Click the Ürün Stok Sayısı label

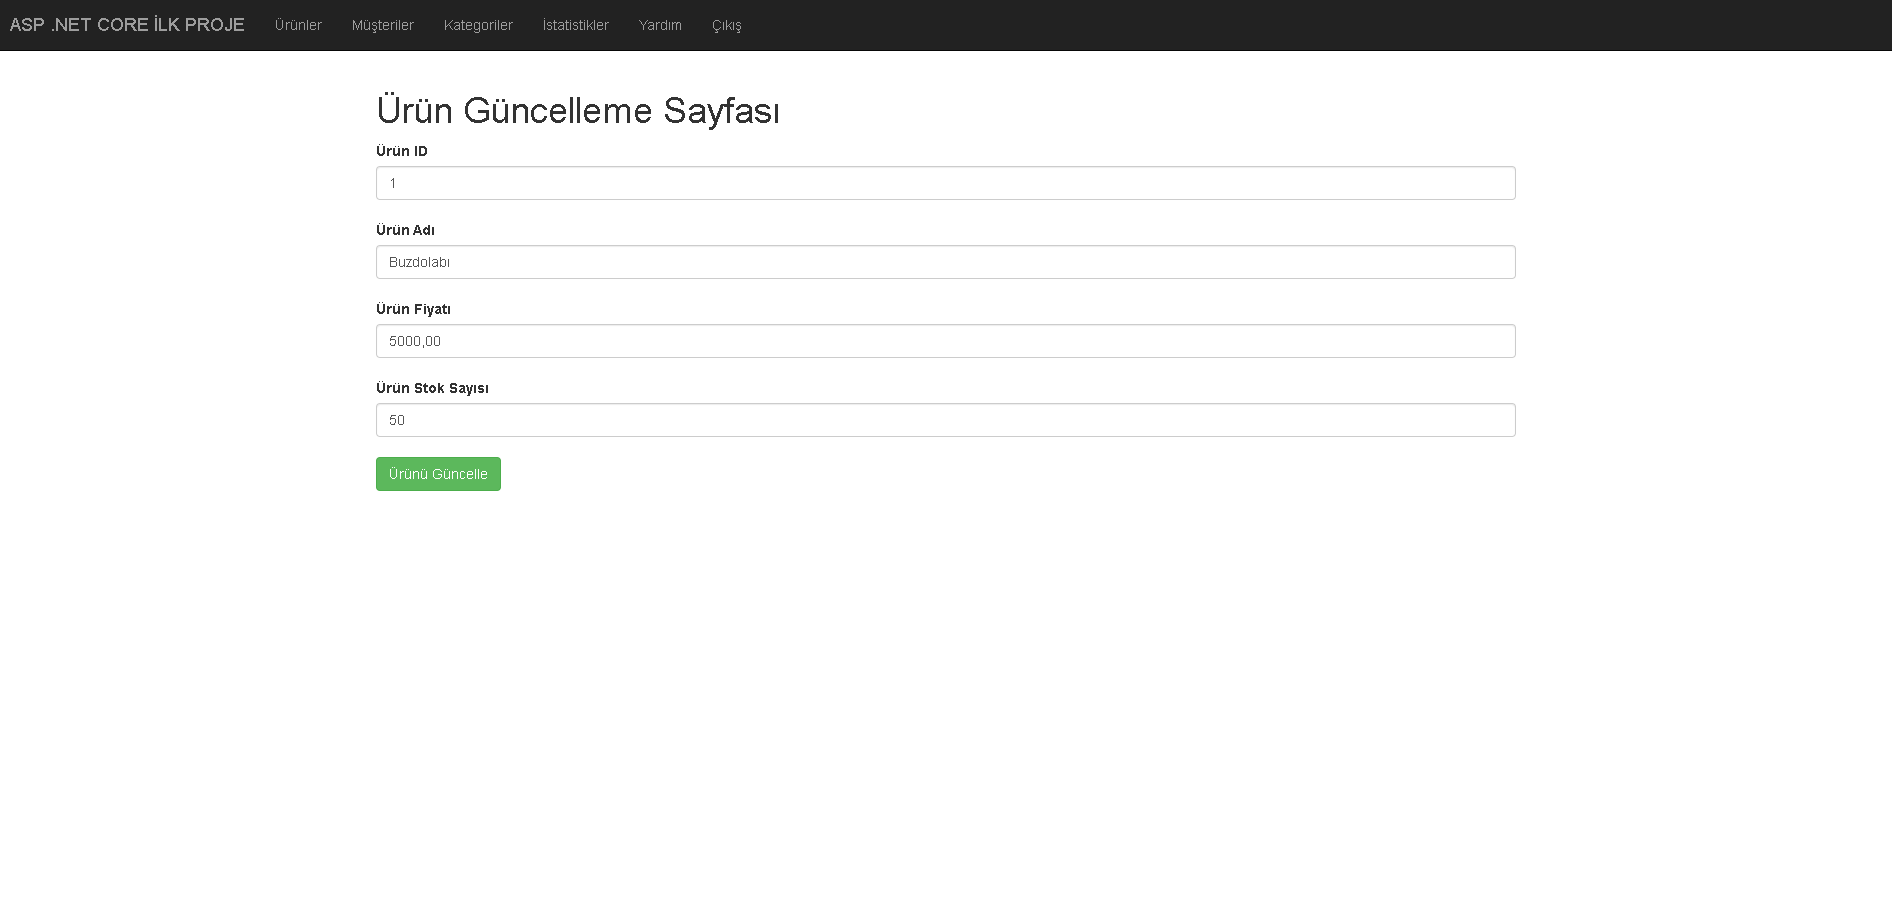[x=432, y=388]
